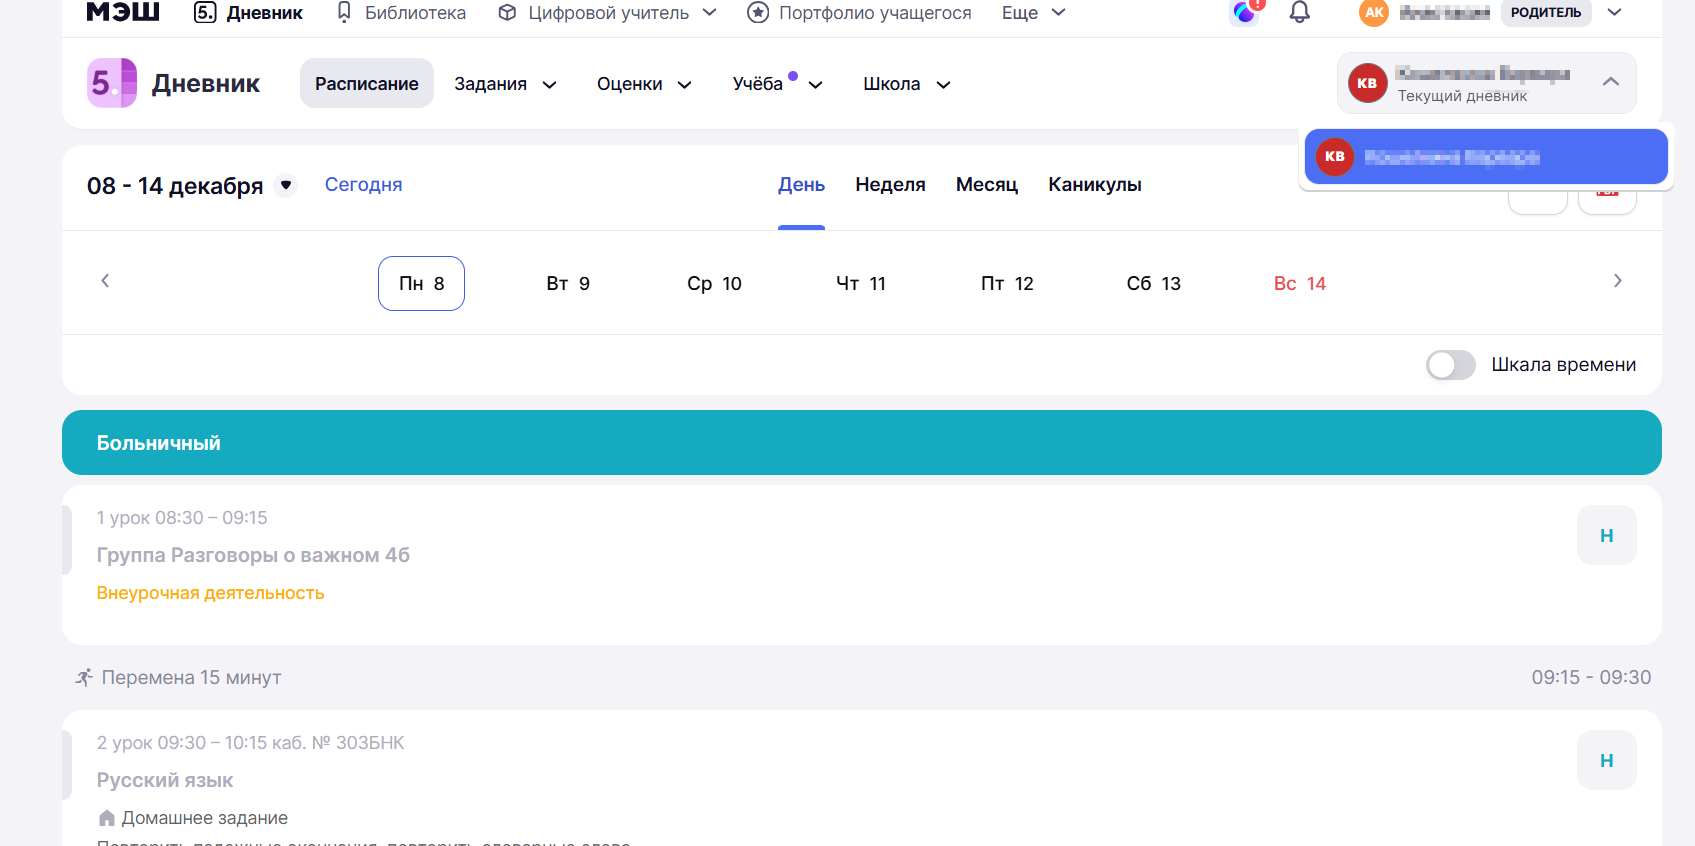Click the Портфолио учащегося star icon
The width and height of the screenshot is (1695, 846).
[758, 13]
